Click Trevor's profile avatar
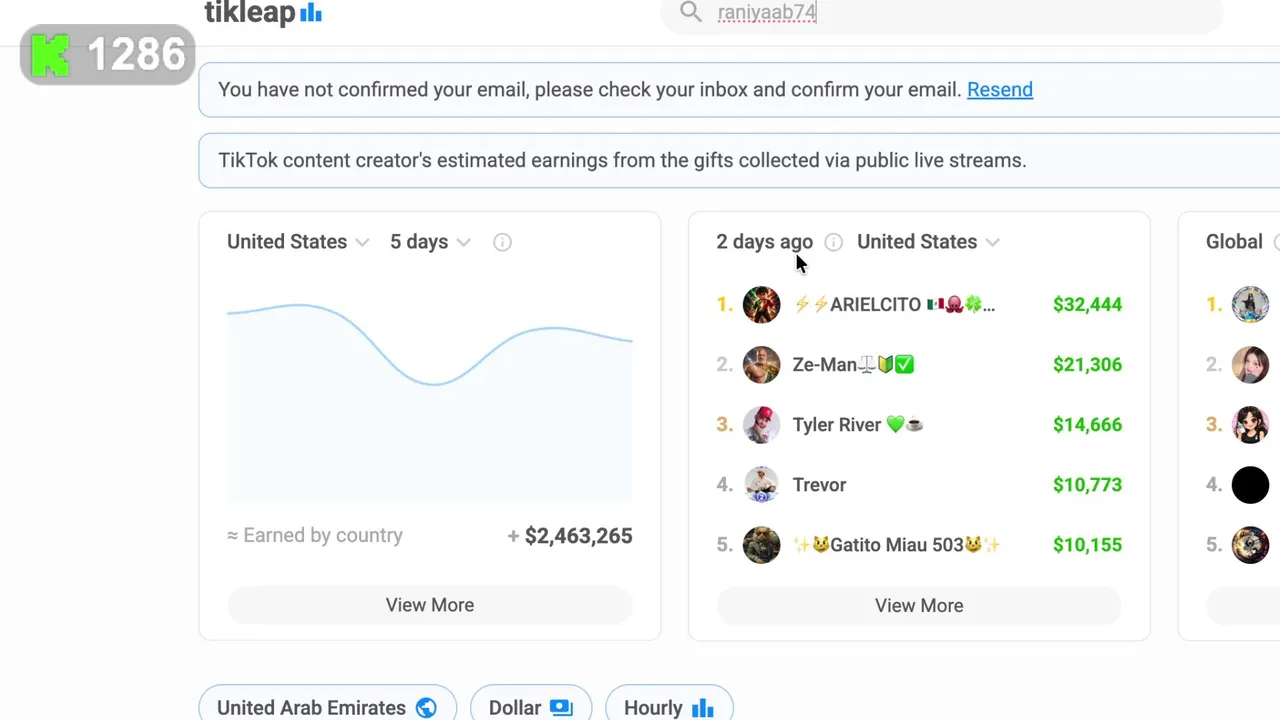The image size is (1280, 720). pyautogui.click(x=761, y=485)
